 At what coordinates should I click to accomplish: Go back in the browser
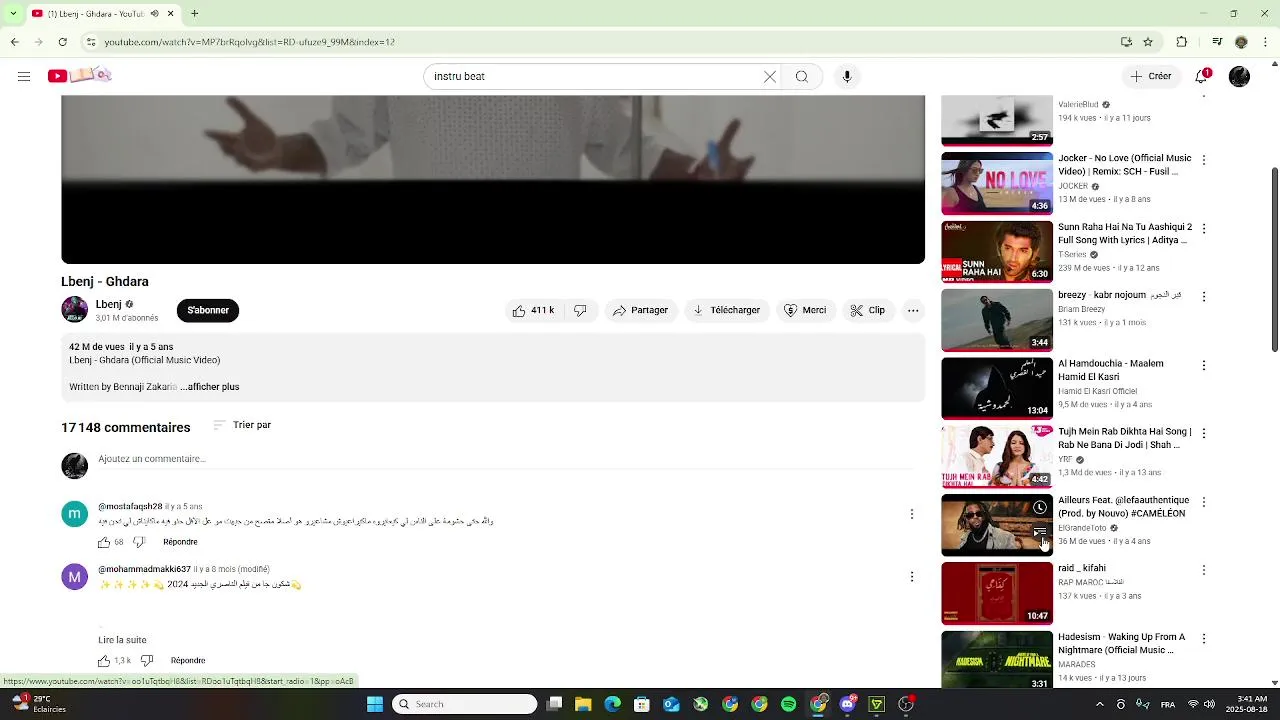[x=14, y=42]
